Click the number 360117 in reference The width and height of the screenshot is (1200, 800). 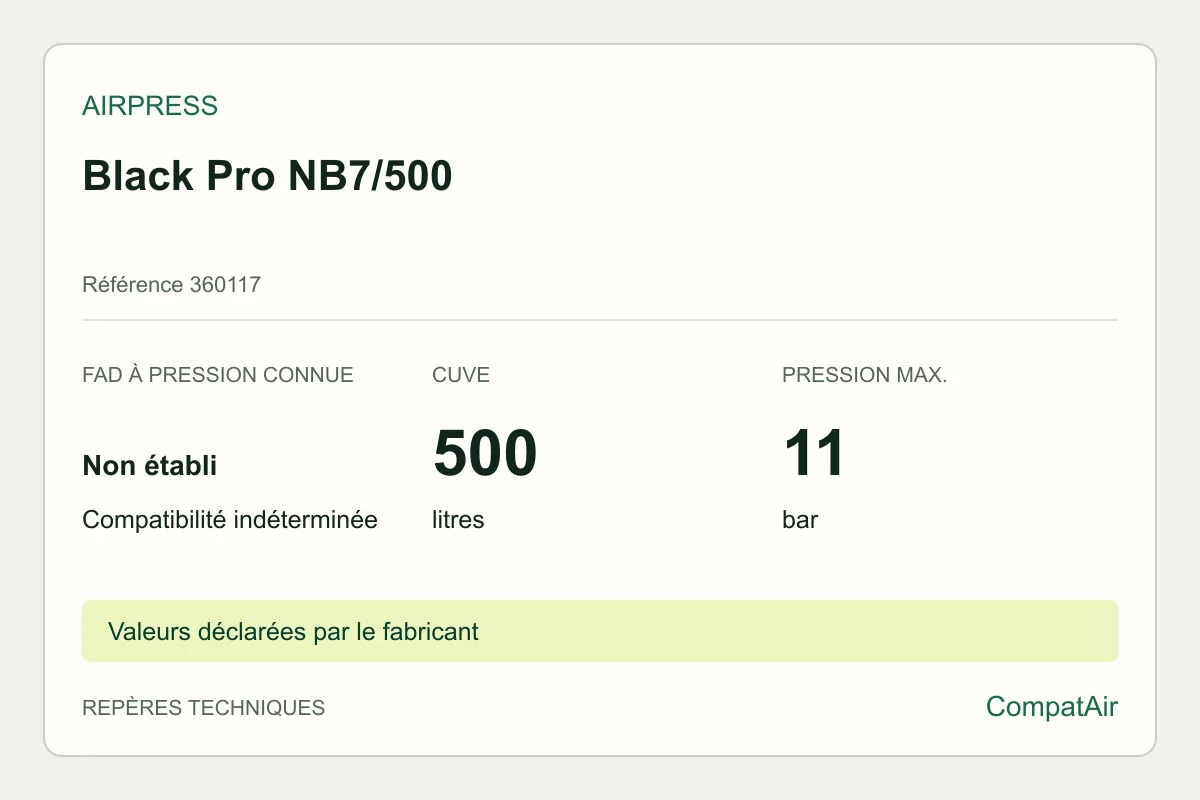[225, 285]
